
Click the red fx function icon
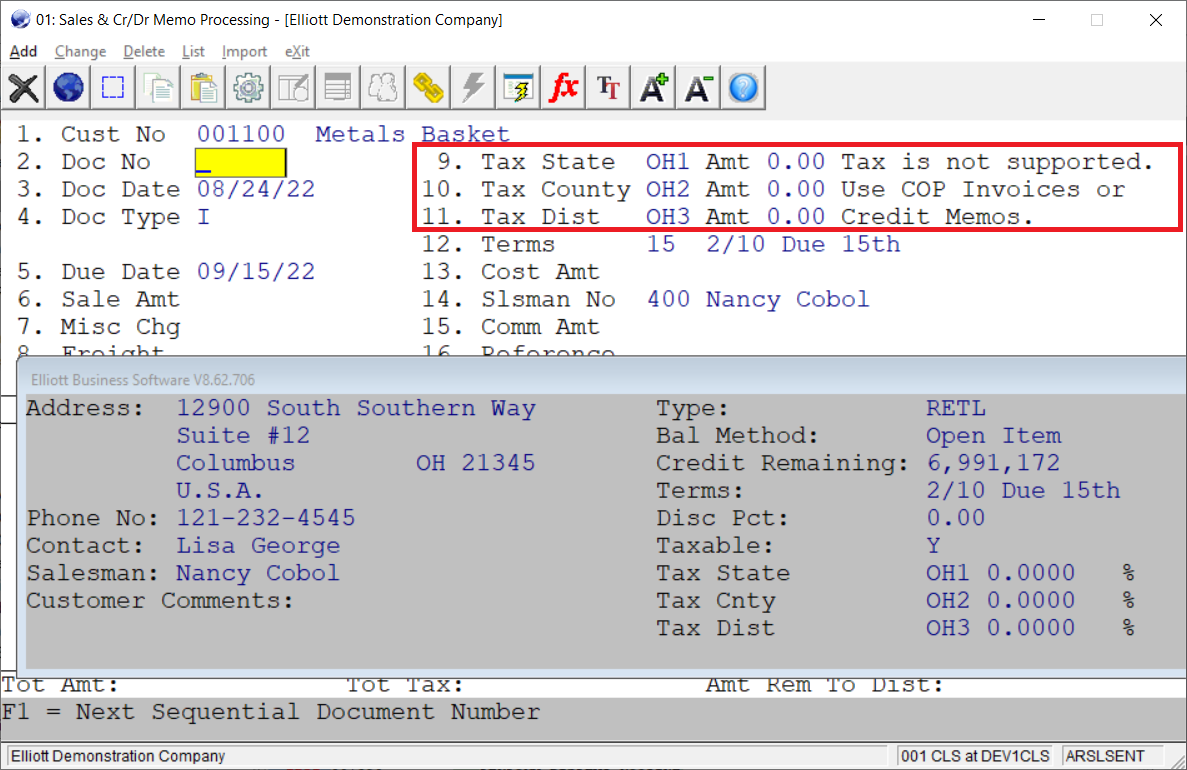(x=562, y=88)
